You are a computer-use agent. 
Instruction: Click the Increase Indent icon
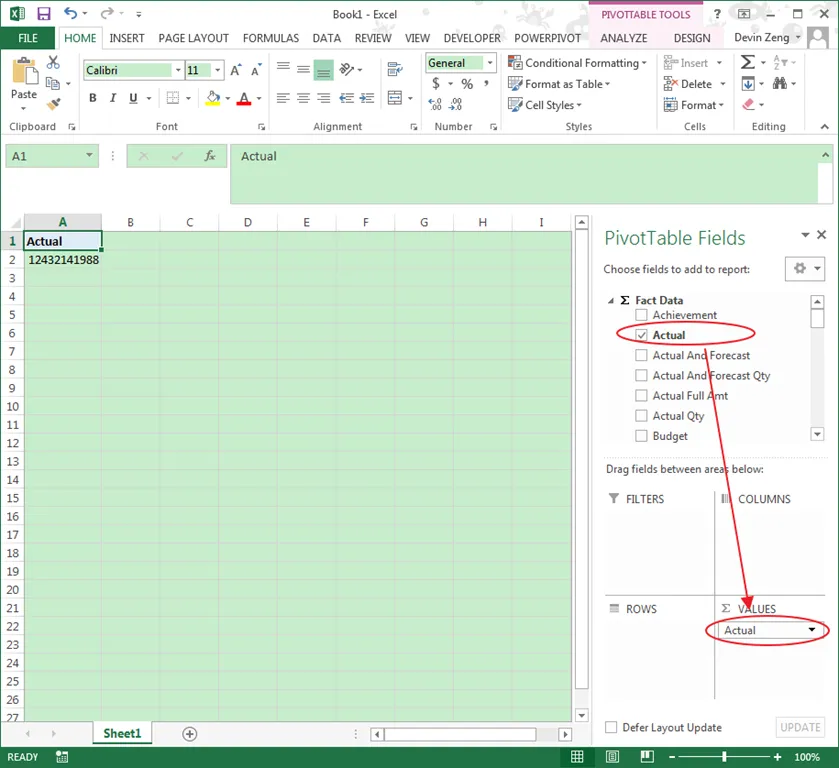(x=367, y=98)
